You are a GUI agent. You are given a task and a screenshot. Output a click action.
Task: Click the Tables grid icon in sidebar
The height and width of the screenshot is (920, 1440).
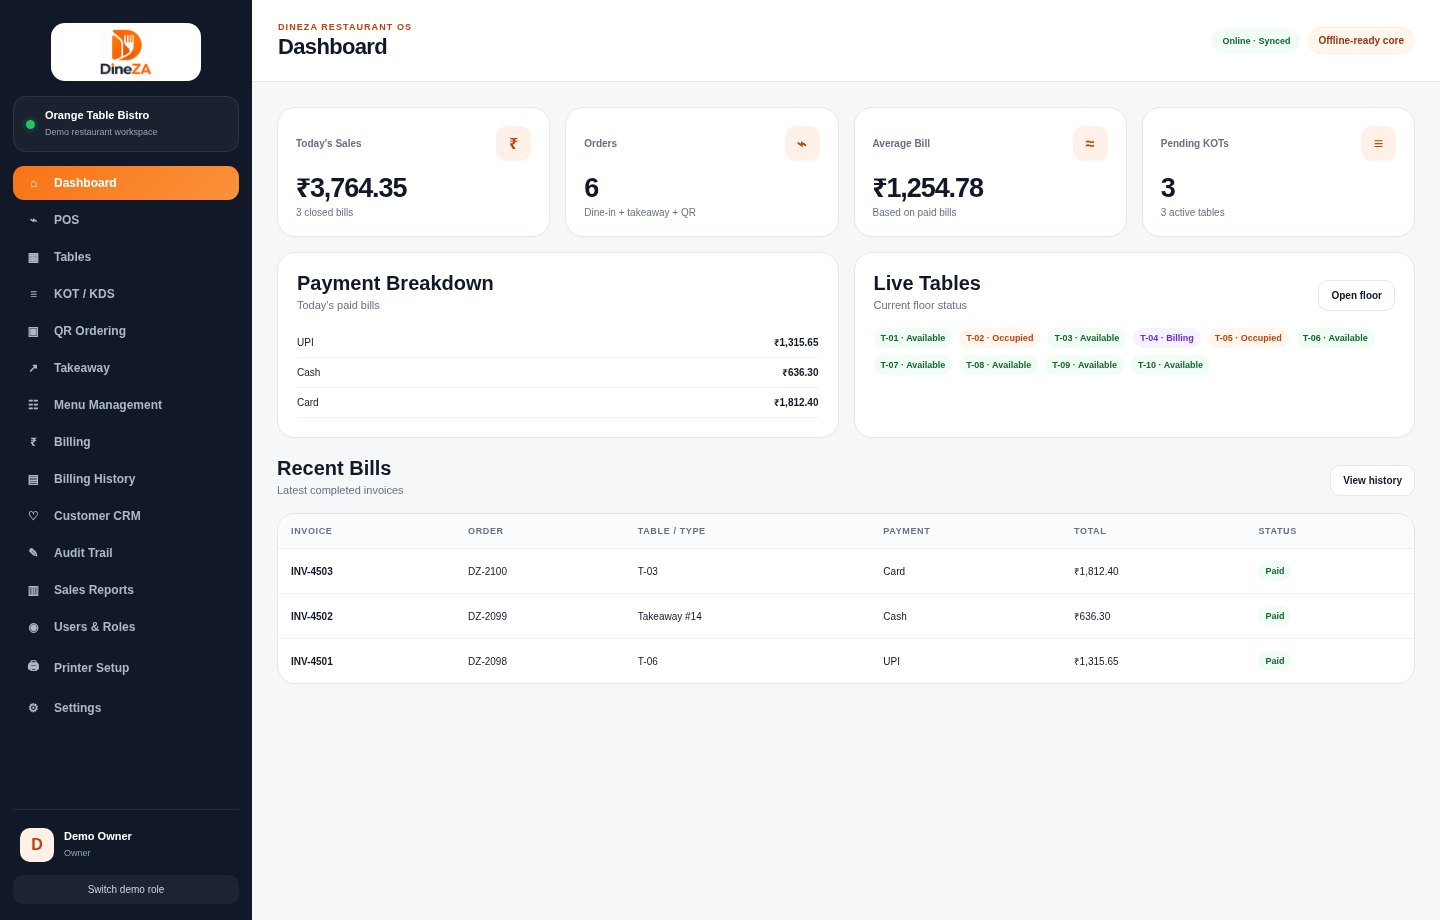point(33,257)
